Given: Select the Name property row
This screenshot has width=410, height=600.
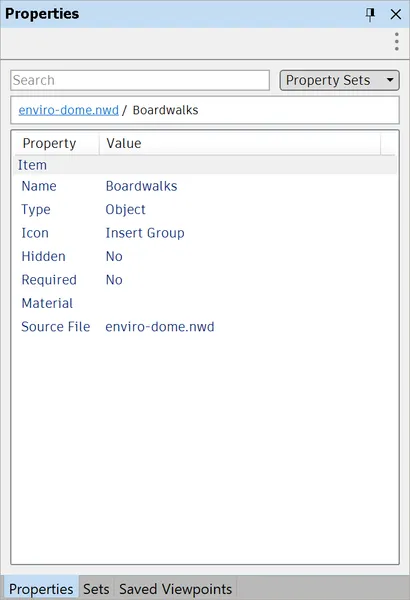Looking at the screenshot, I should (x=205, y=186).
